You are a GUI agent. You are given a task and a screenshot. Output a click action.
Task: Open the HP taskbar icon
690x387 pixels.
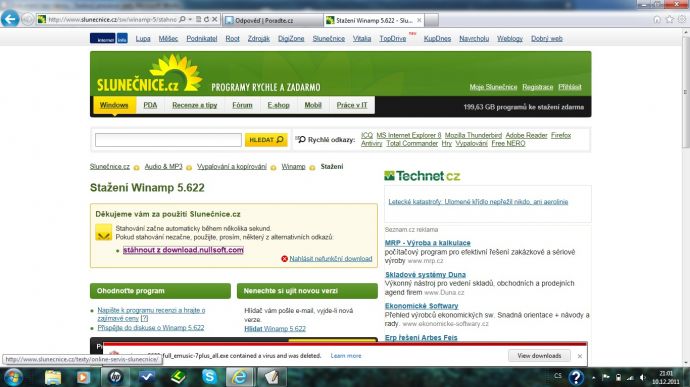[115, 377]
